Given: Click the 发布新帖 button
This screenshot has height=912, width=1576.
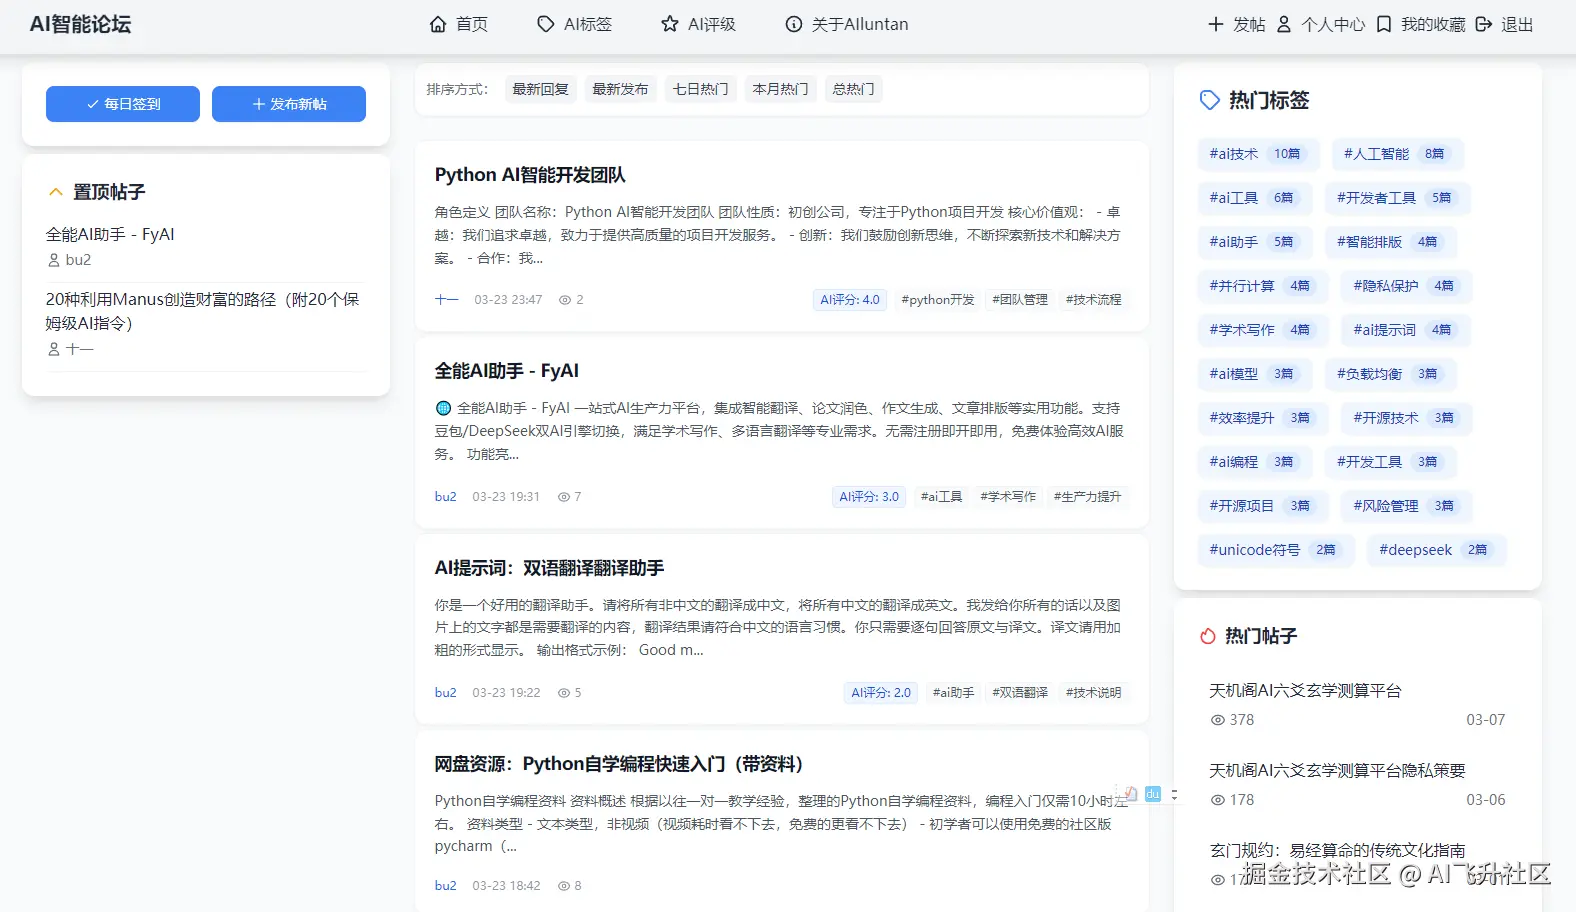Looking at the screenshot, I should [289, 104].
